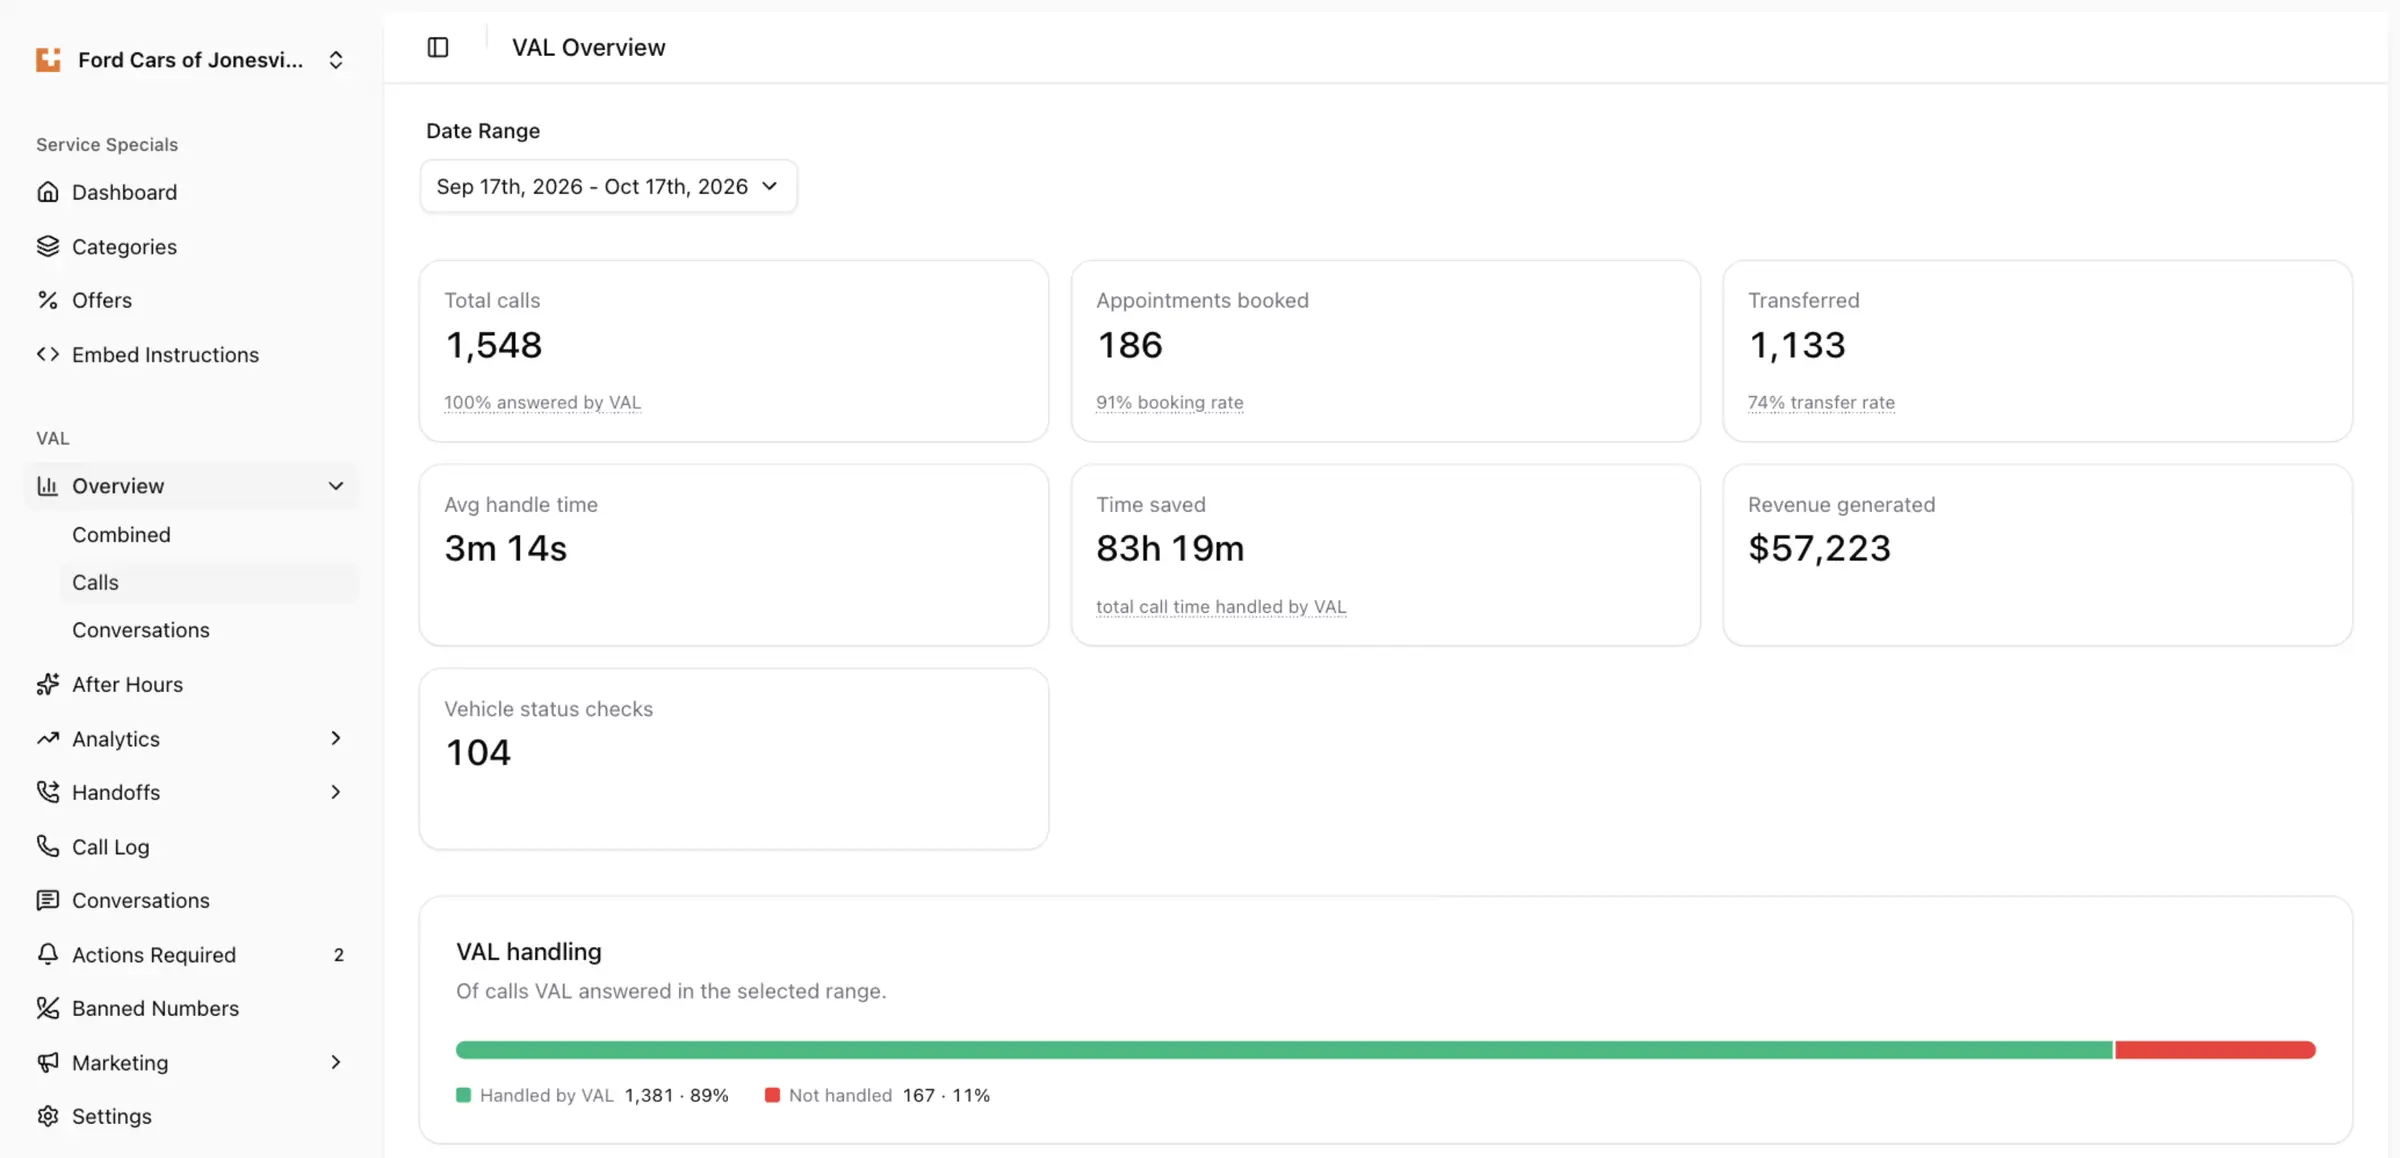Collapse the Overview submenu chevron
This screenshot has height=1158, width=2400.
336,486
